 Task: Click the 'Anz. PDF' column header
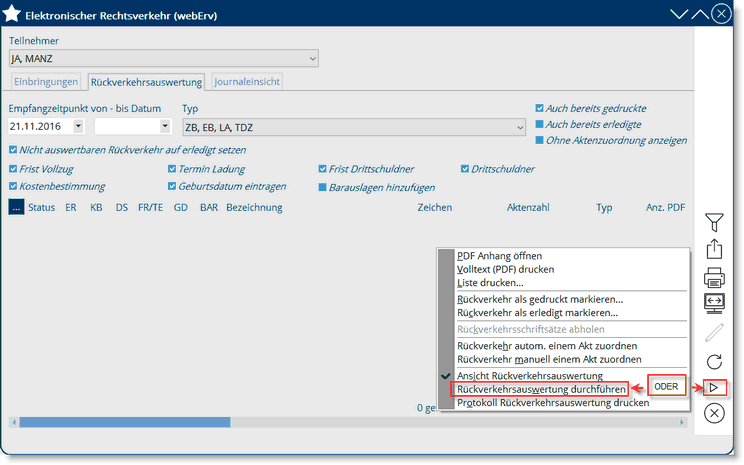click(665, 207)
